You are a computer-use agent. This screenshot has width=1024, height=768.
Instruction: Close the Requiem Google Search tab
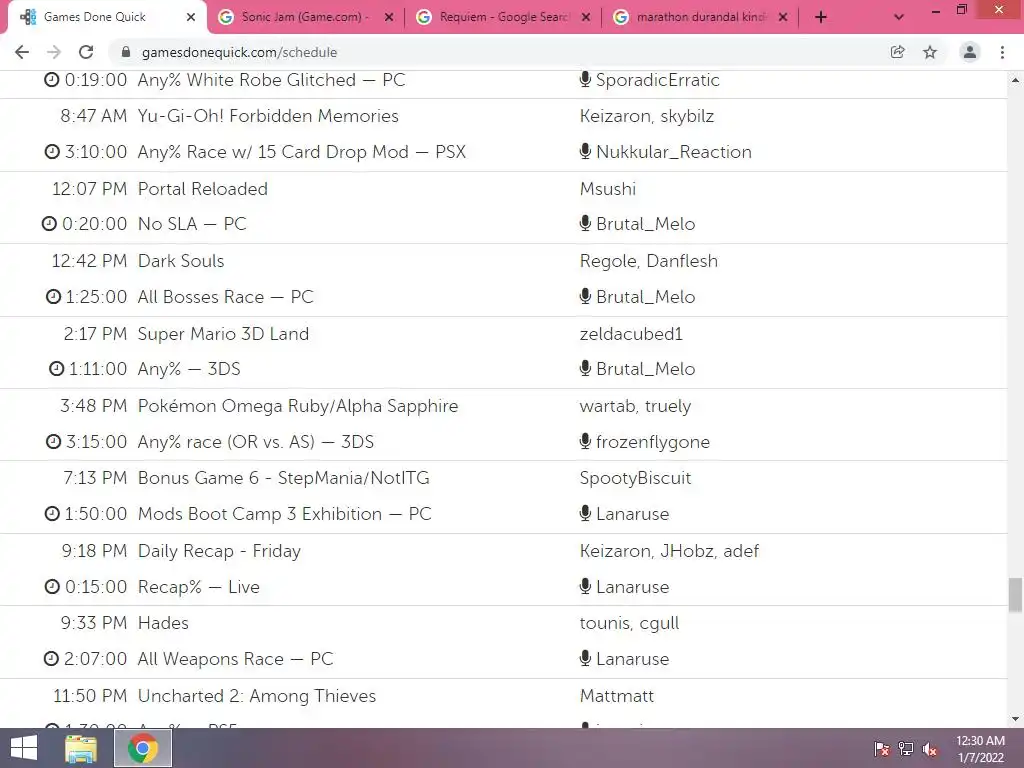(x=586, y=18)
